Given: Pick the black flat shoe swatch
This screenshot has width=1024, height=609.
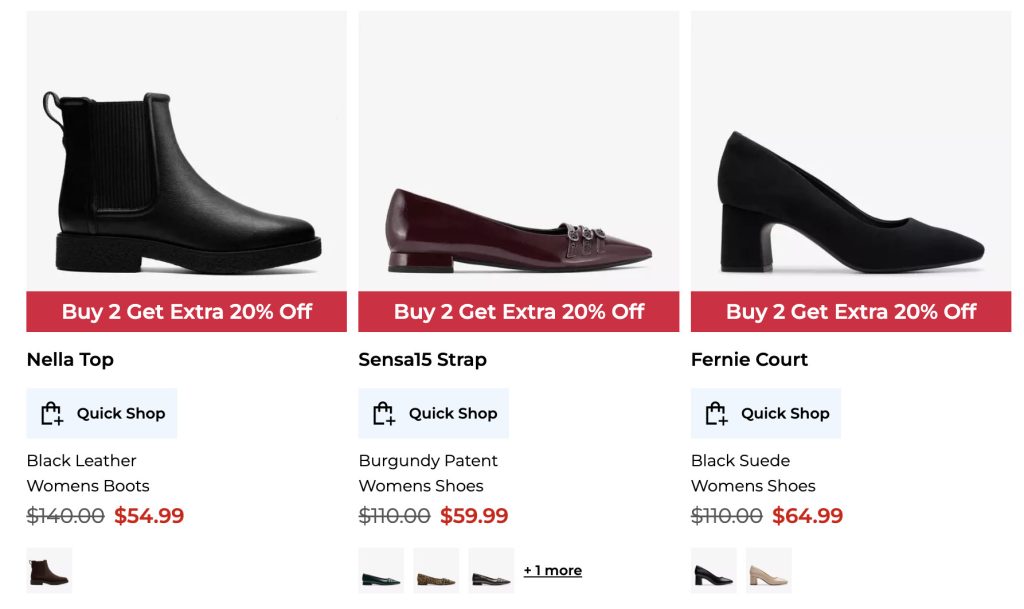Looking at the screenshot, I should click(491, 571).
